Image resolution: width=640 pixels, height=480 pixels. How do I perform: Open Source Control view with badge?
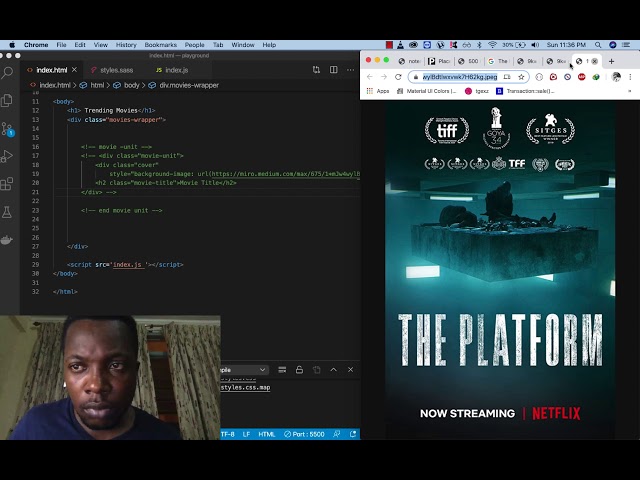point(7,129)
